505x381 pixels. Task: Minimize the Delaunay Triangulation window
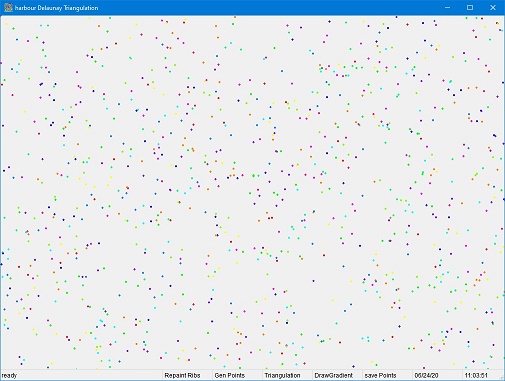tap(447, 7)
